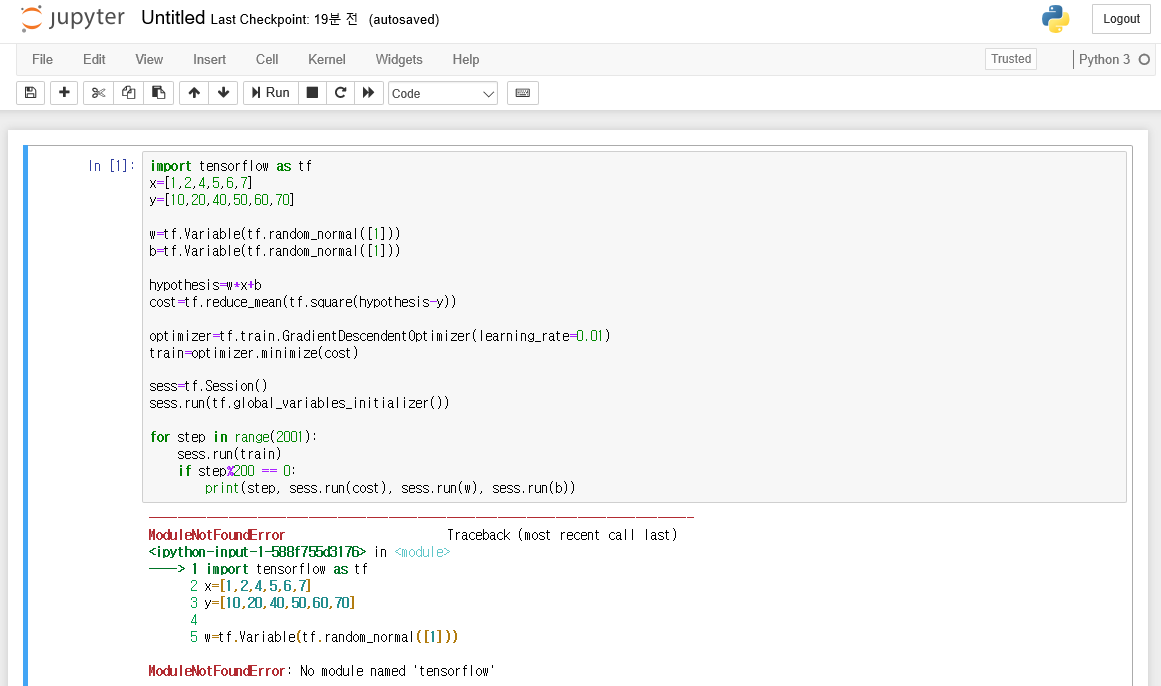Open the cell type Code dropdown

442,93
